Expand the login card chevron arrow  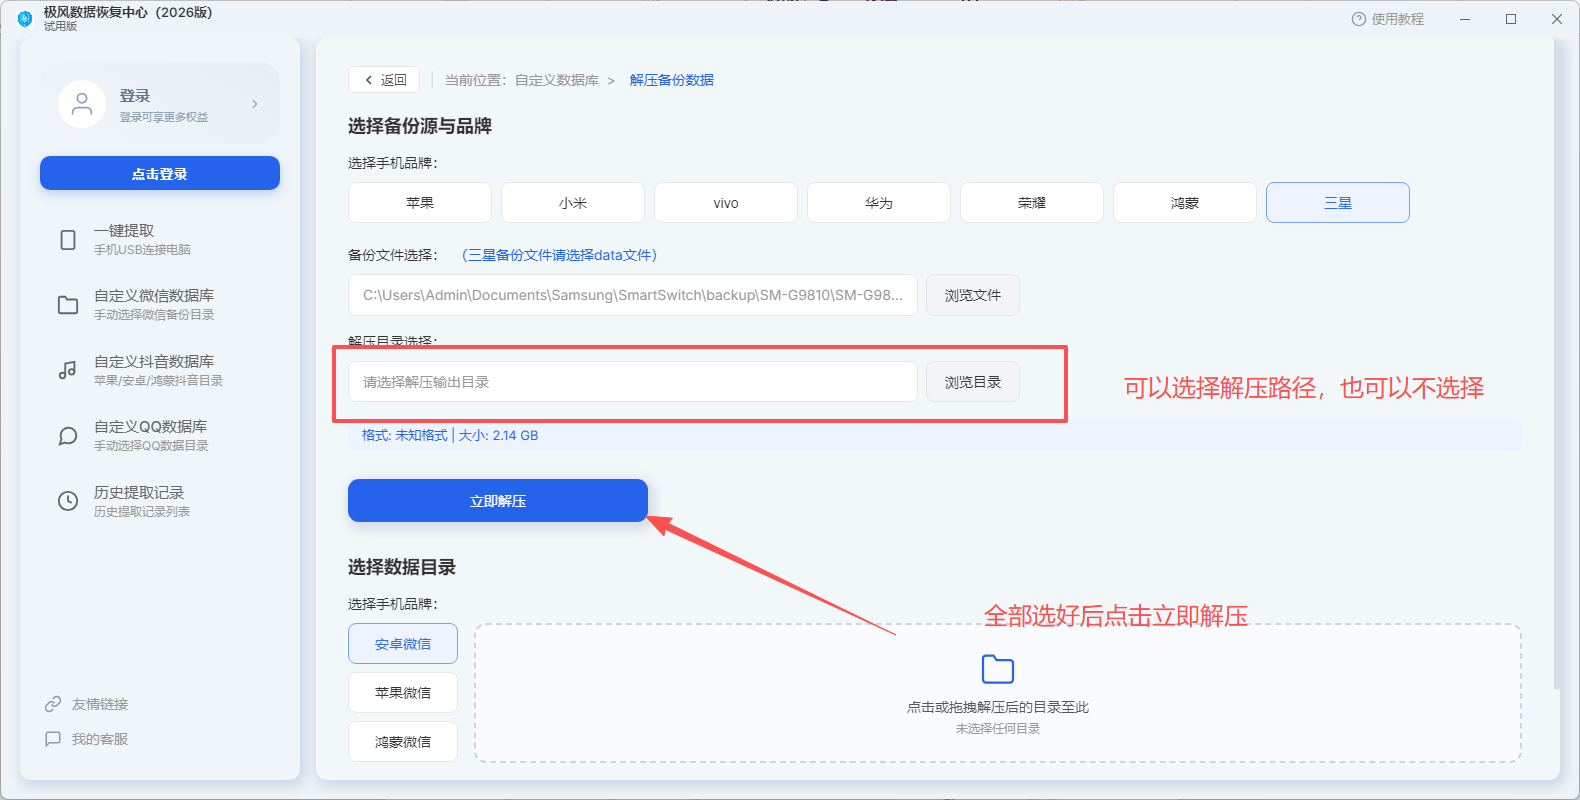[x=255, y=104]
